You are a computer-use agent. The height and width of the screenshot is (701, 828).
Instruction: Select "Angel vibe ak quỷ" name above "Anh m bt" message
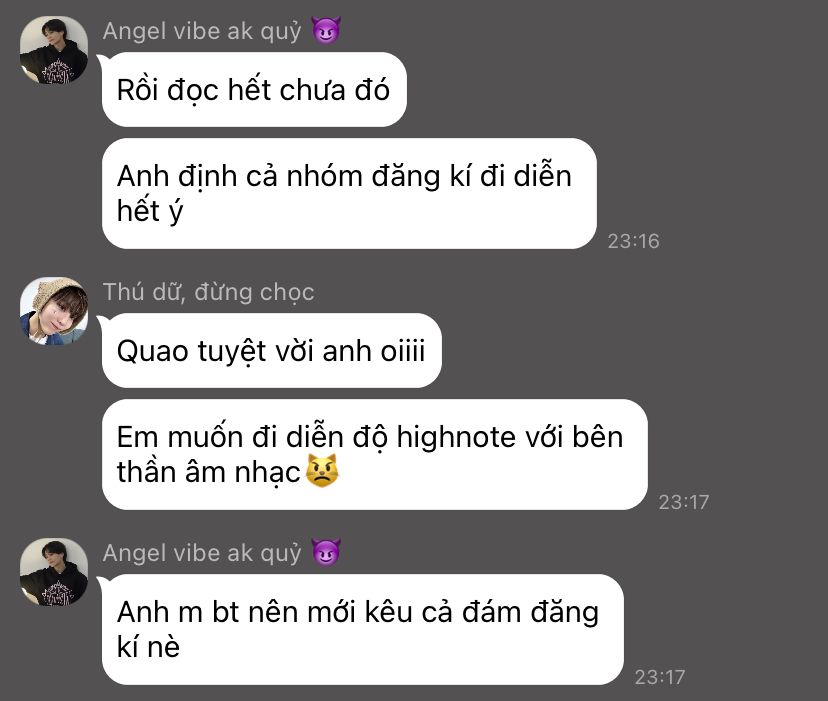point(202,553)
